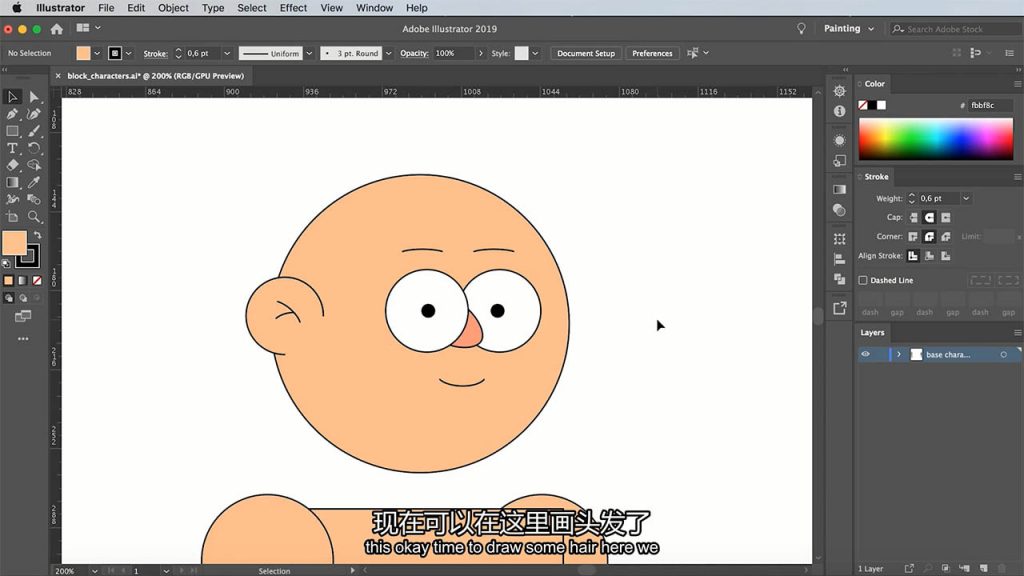Align stroke to inside

pos(929,256)
